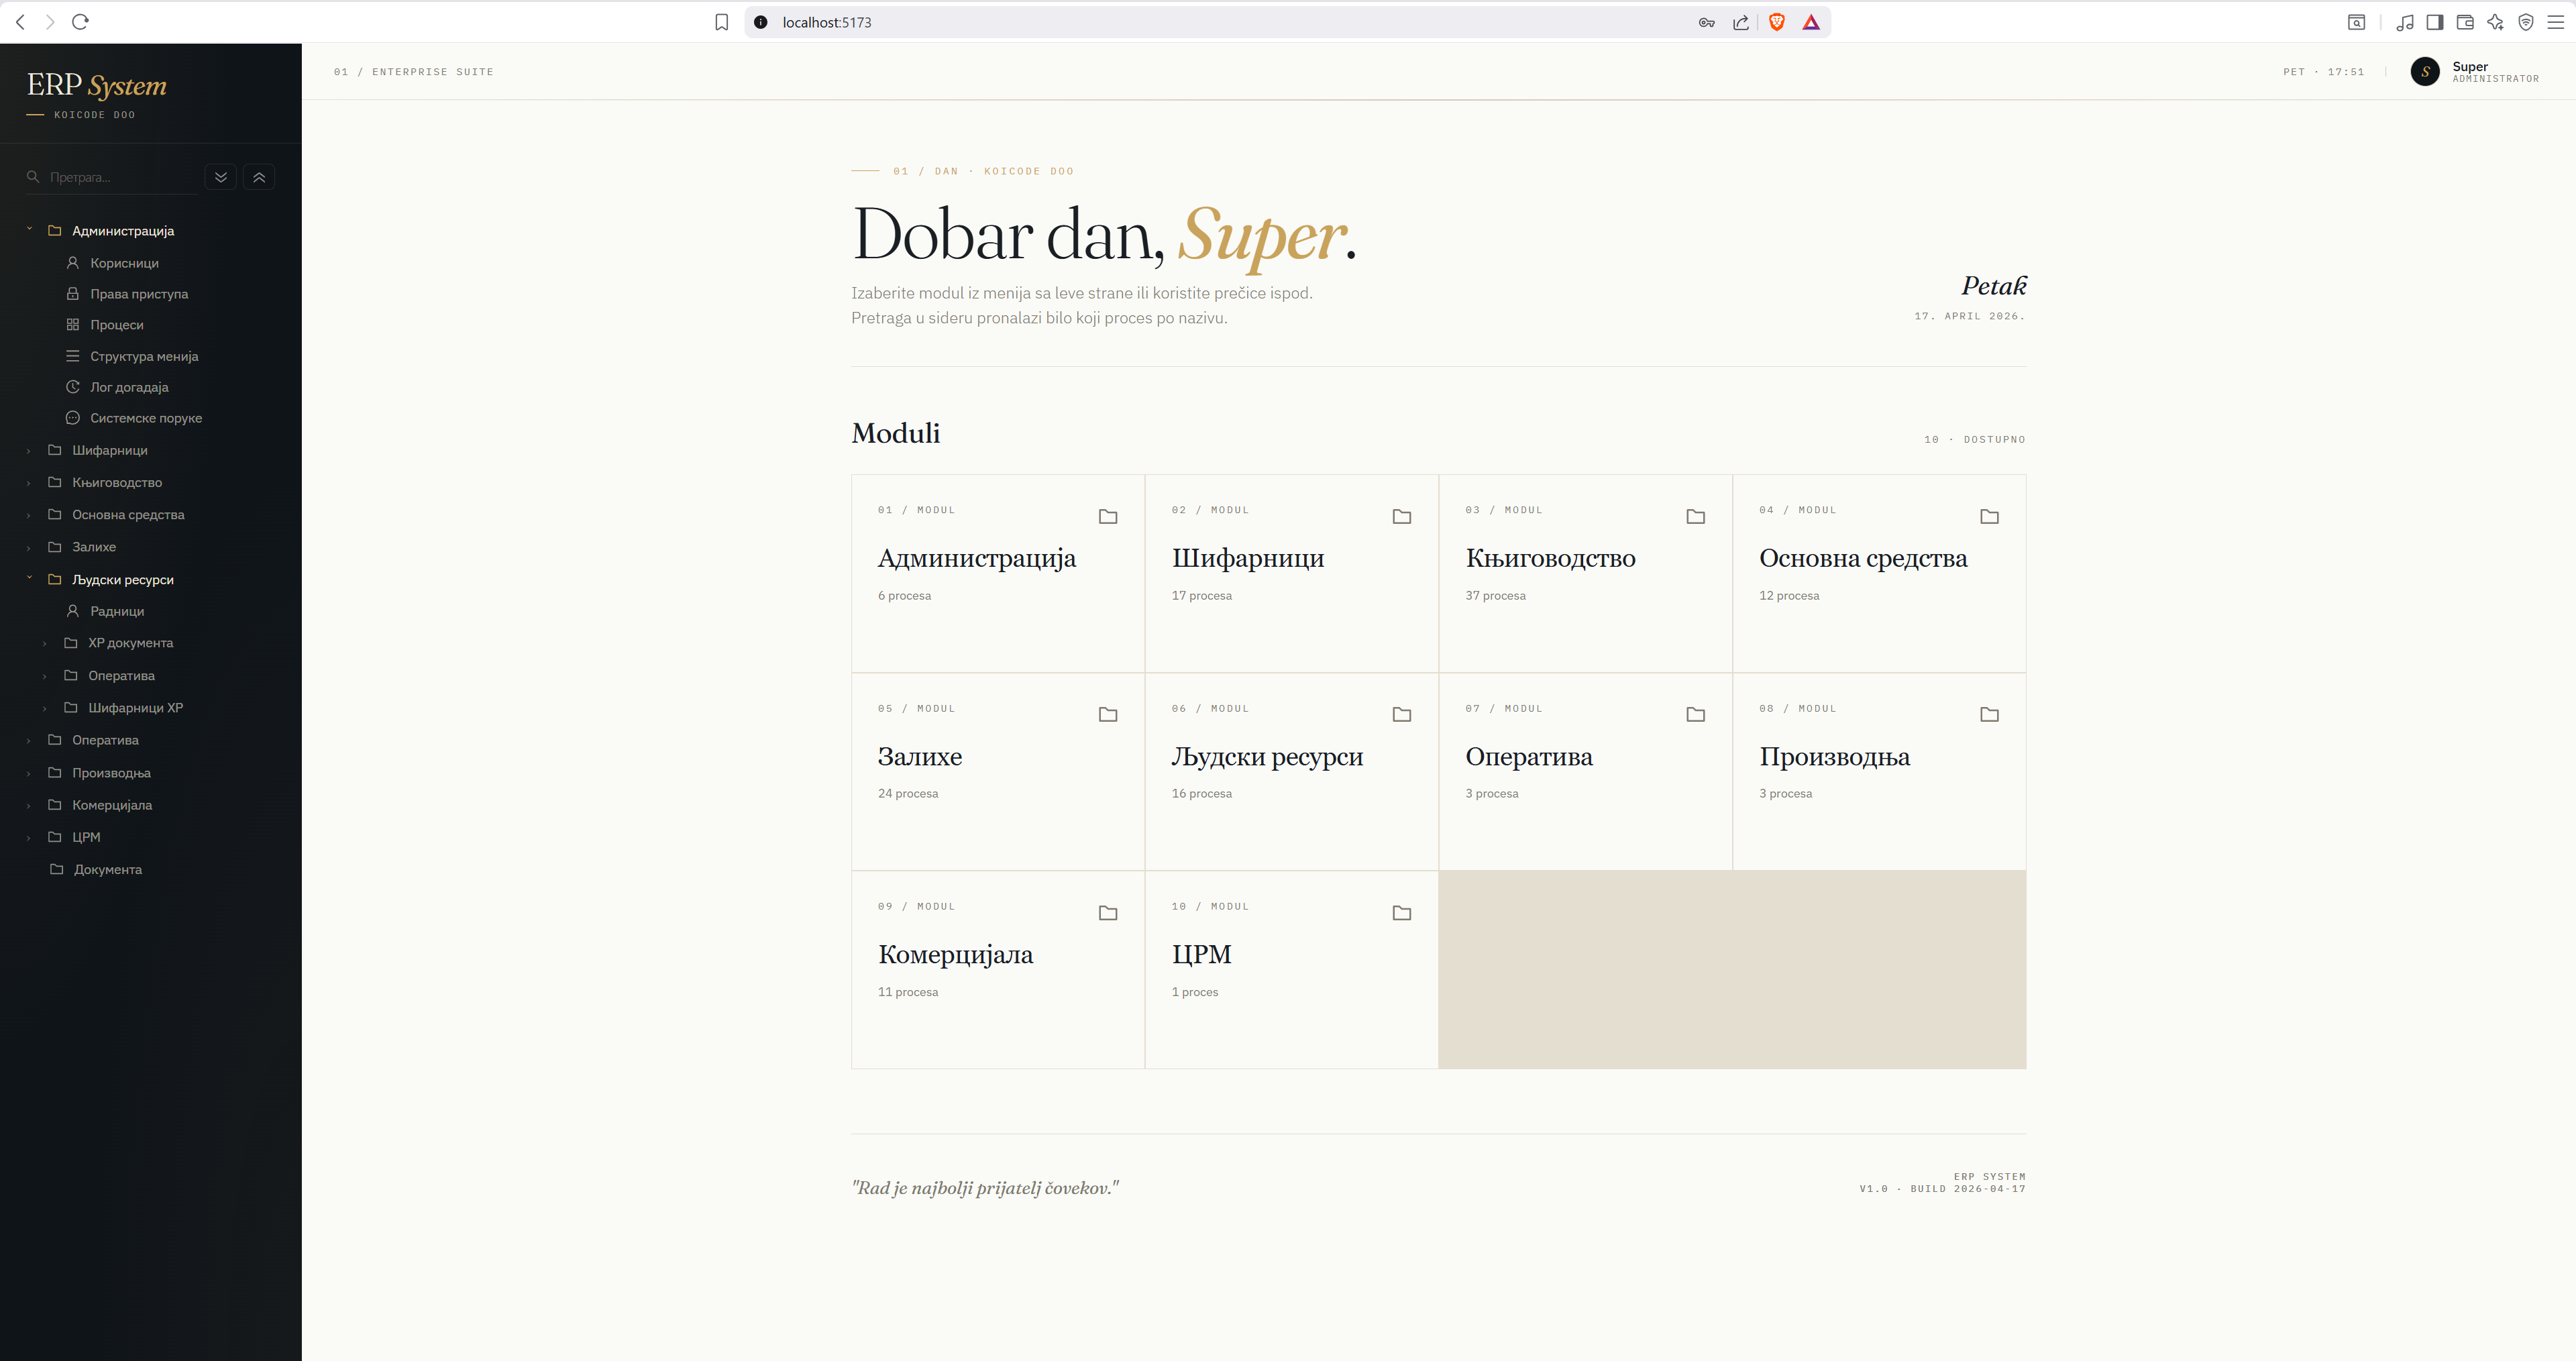Click the ERP System logo
Image resolution: width=2576 pixels, height=1361 pixels.
pos(97,86)
